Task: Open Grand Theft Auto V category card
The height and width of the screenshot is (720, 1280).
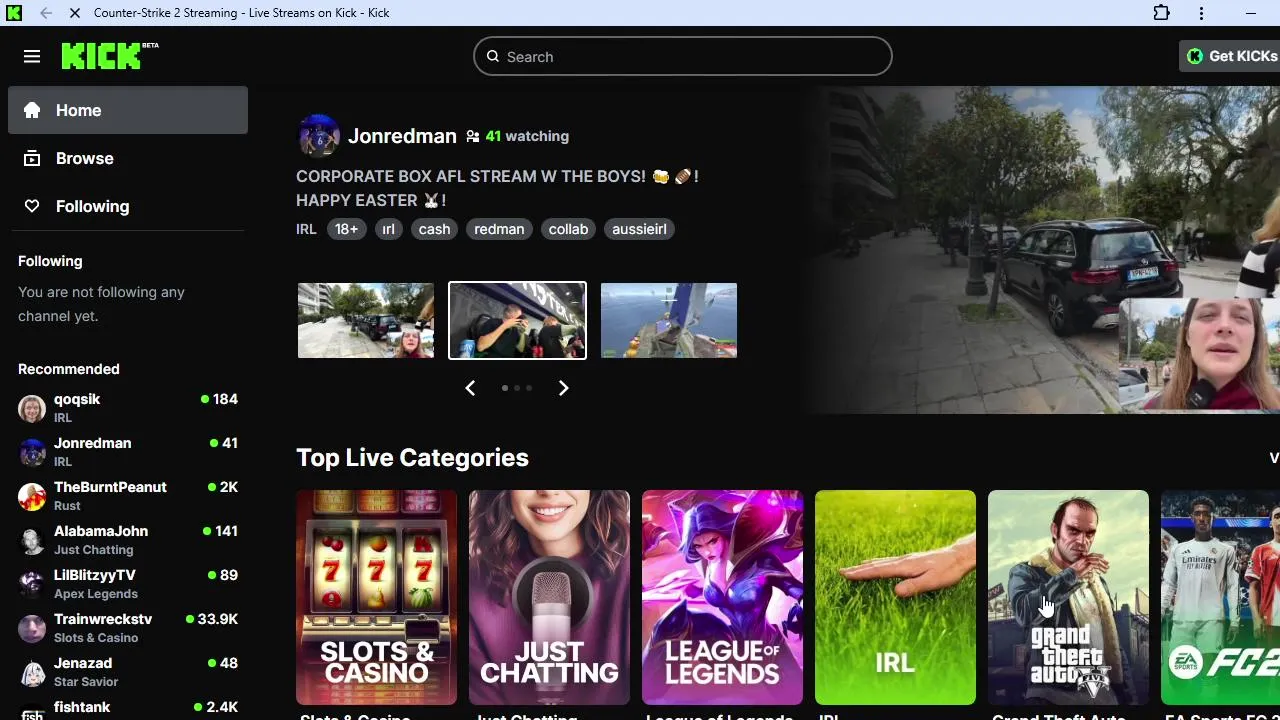Action: pyautogui.click(x=1068, y=597)
